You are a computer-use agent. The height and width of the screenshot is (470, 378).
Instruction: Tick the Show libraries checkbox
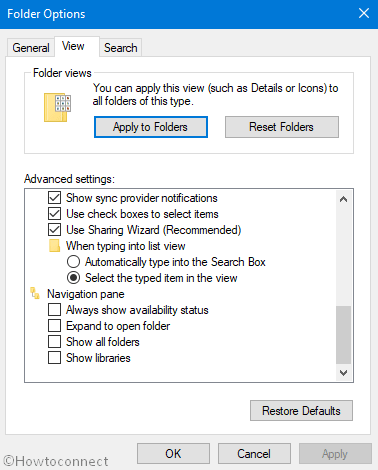54,358
